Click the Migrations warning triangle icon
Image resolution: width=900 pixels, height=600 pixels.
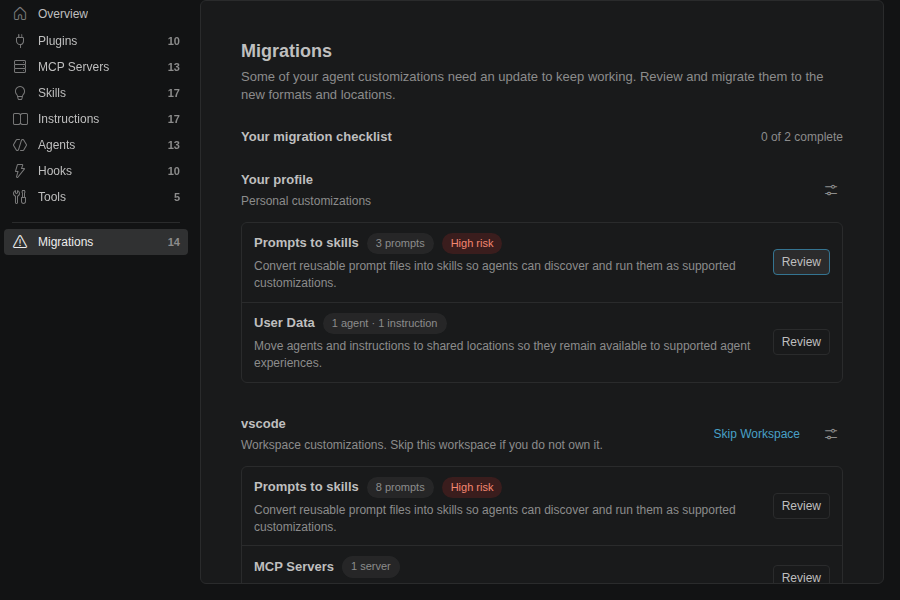tap(20, 242)
